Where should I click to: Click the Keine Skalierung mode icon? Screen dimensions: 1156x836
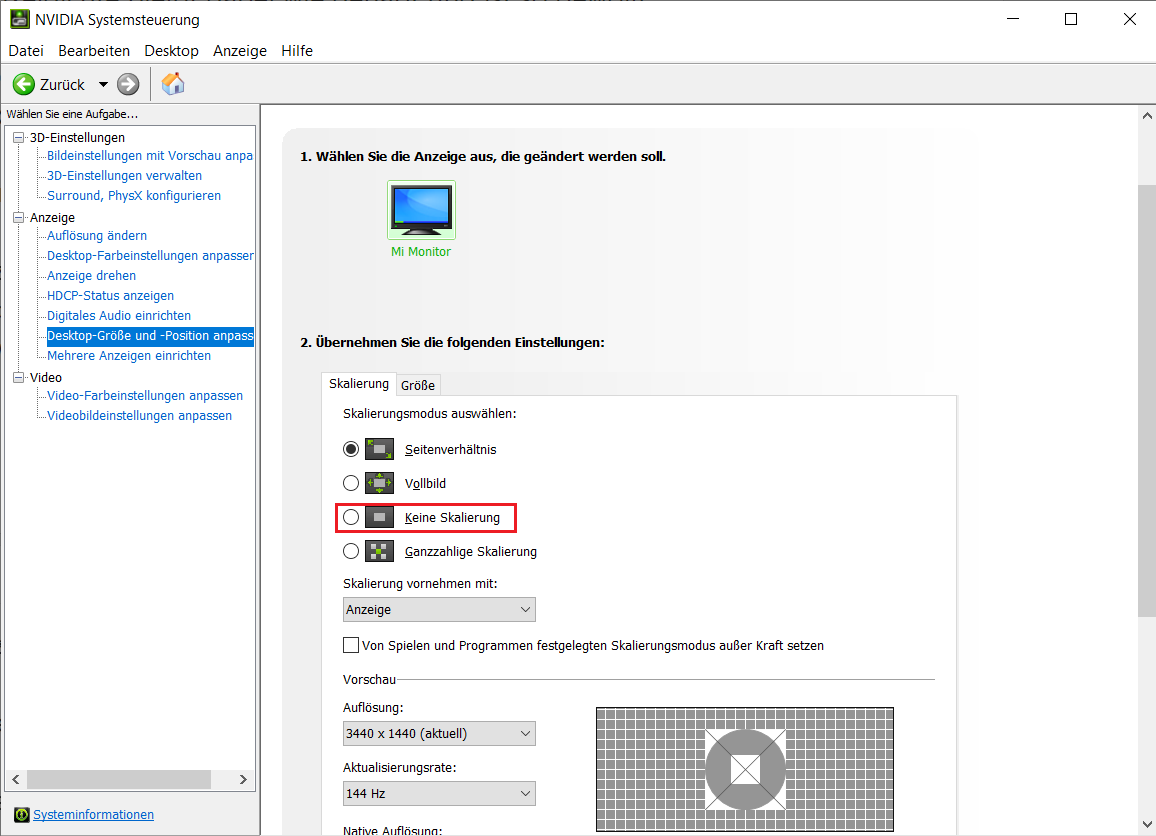[380, 518]
